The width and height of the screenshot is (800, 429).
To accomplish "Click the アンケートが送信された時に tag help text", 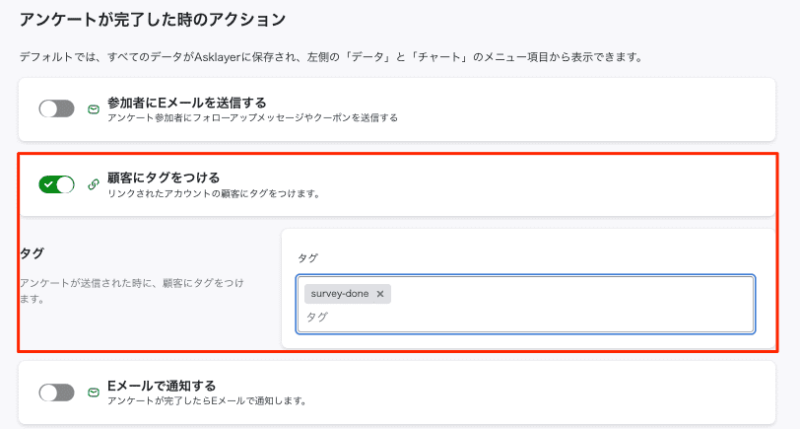I will click(132, 291).
